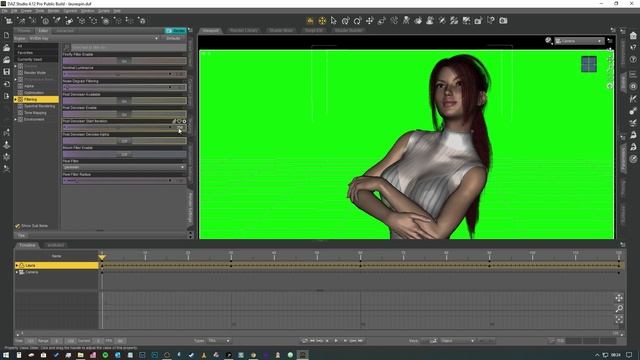Switch to the Script IDE tab
640x360 pixels.
point(313,31)
